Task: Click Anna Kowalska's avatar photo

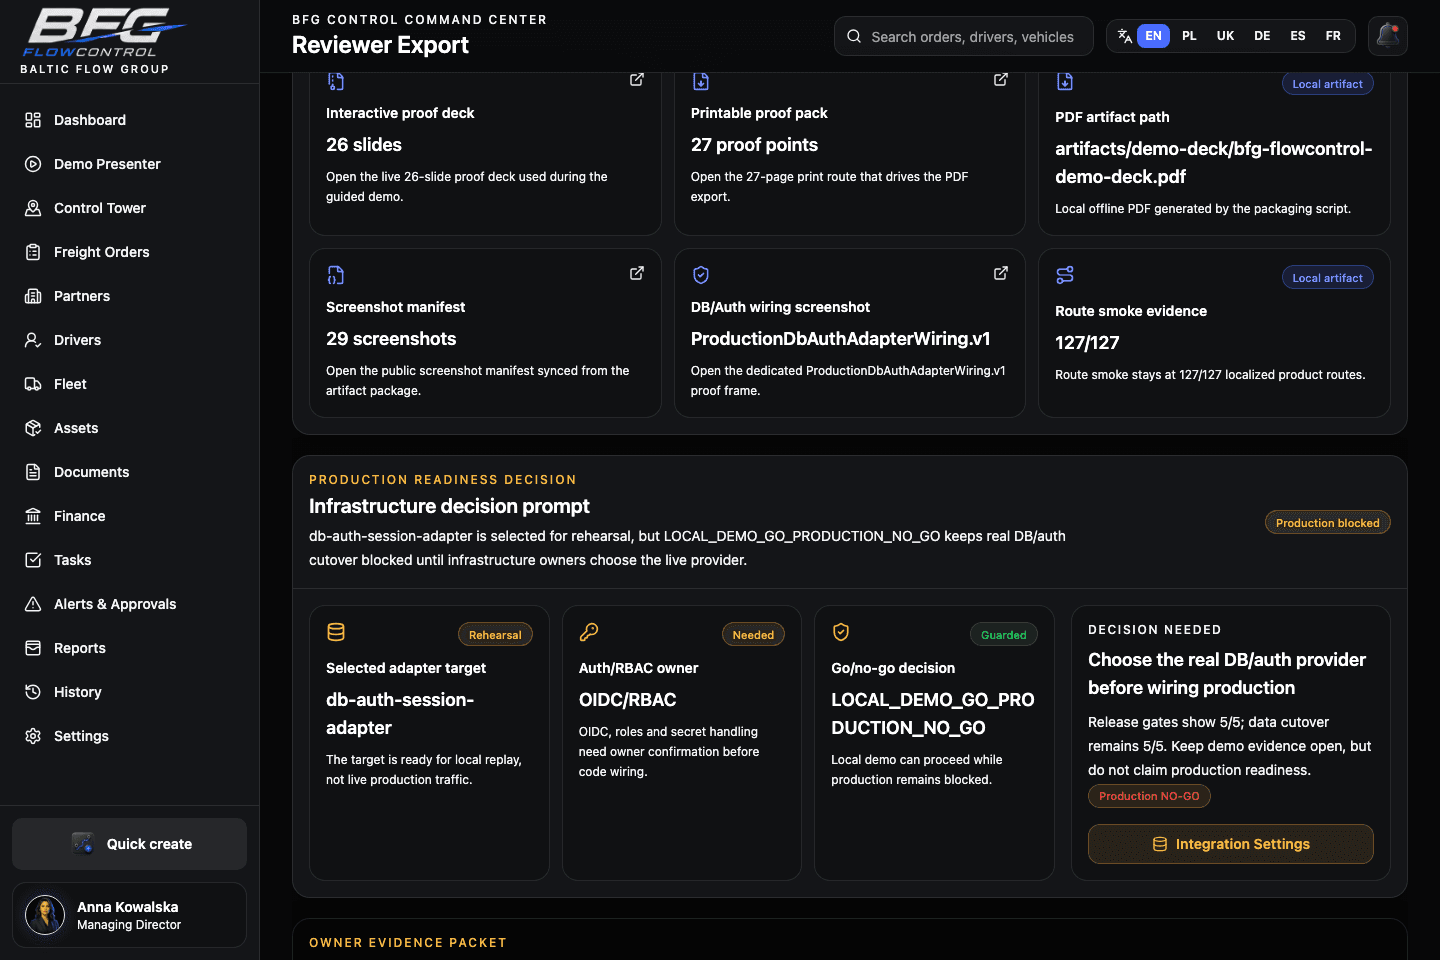Action: 45,915
